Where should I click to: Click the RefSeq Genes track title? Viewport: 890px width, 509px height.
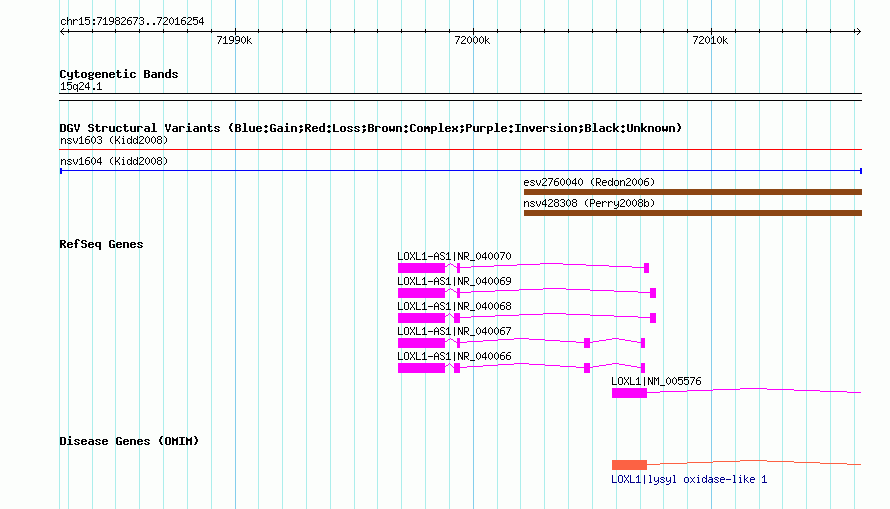101,244
